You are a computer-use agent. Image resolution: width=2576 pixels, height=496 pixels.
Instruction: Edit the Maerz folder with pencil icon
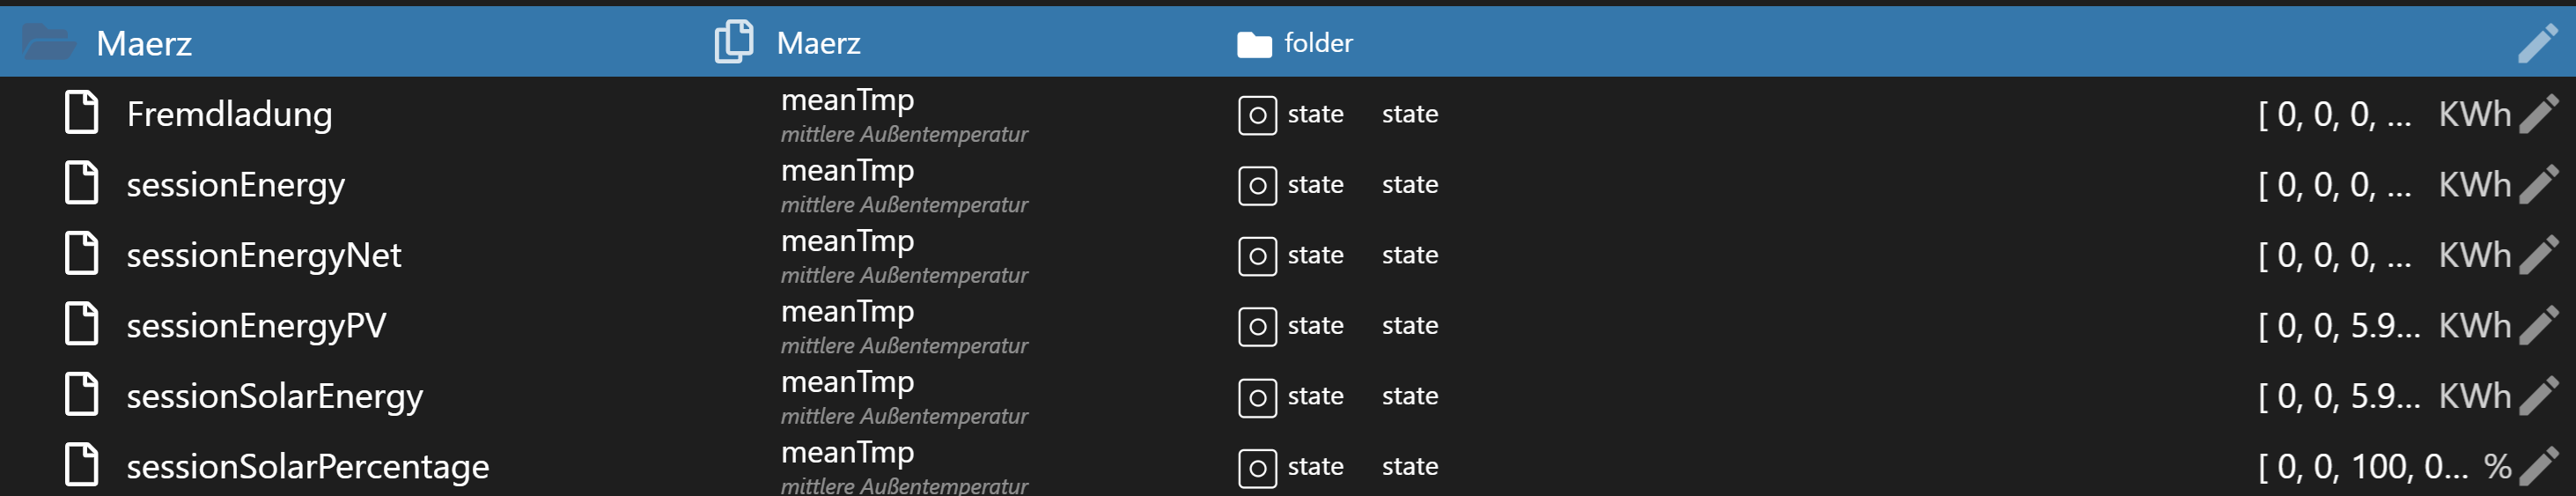pos(2538,43)
